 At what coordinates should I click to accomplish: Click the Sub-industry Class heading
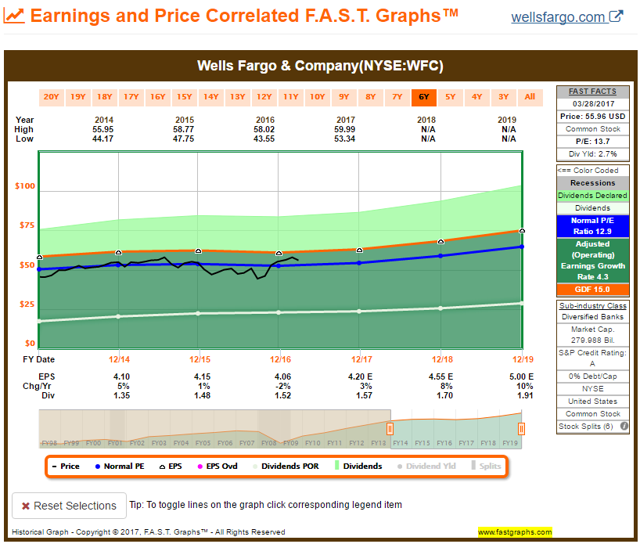pos(593,306)
